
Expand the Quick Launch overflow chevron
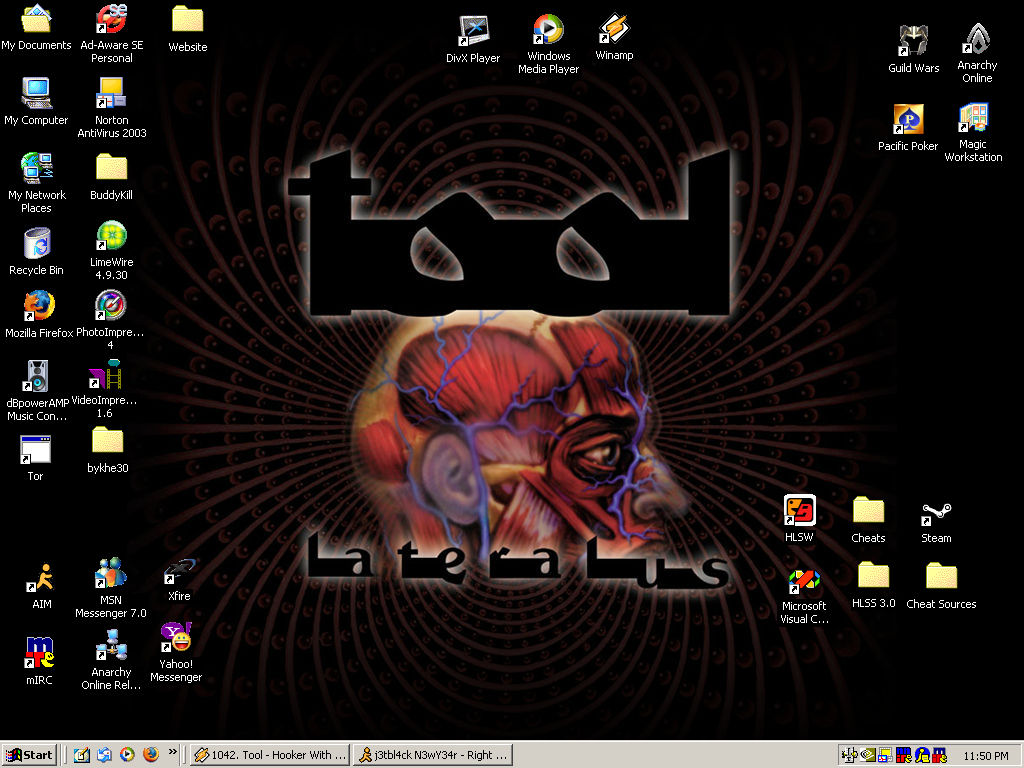[172, 752]
